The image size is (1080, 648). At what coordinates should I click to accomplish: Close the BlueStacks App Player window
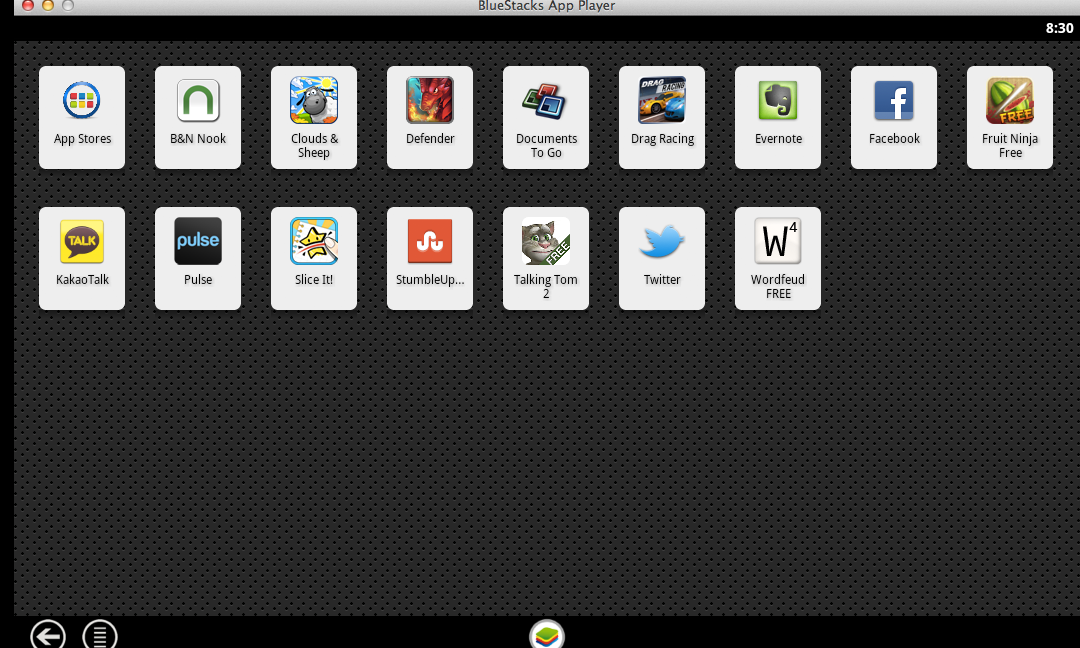pos(28,6)
